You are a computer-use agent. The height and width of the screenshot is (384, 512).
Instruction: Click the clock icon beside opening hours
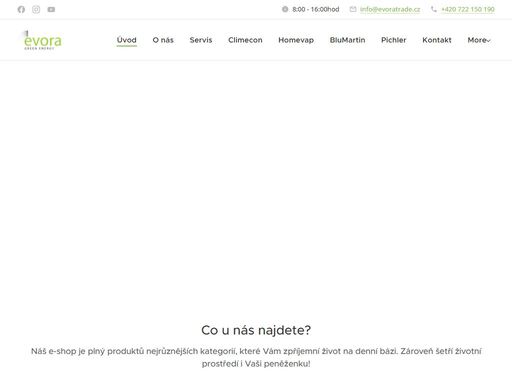[x=285, y=9]
